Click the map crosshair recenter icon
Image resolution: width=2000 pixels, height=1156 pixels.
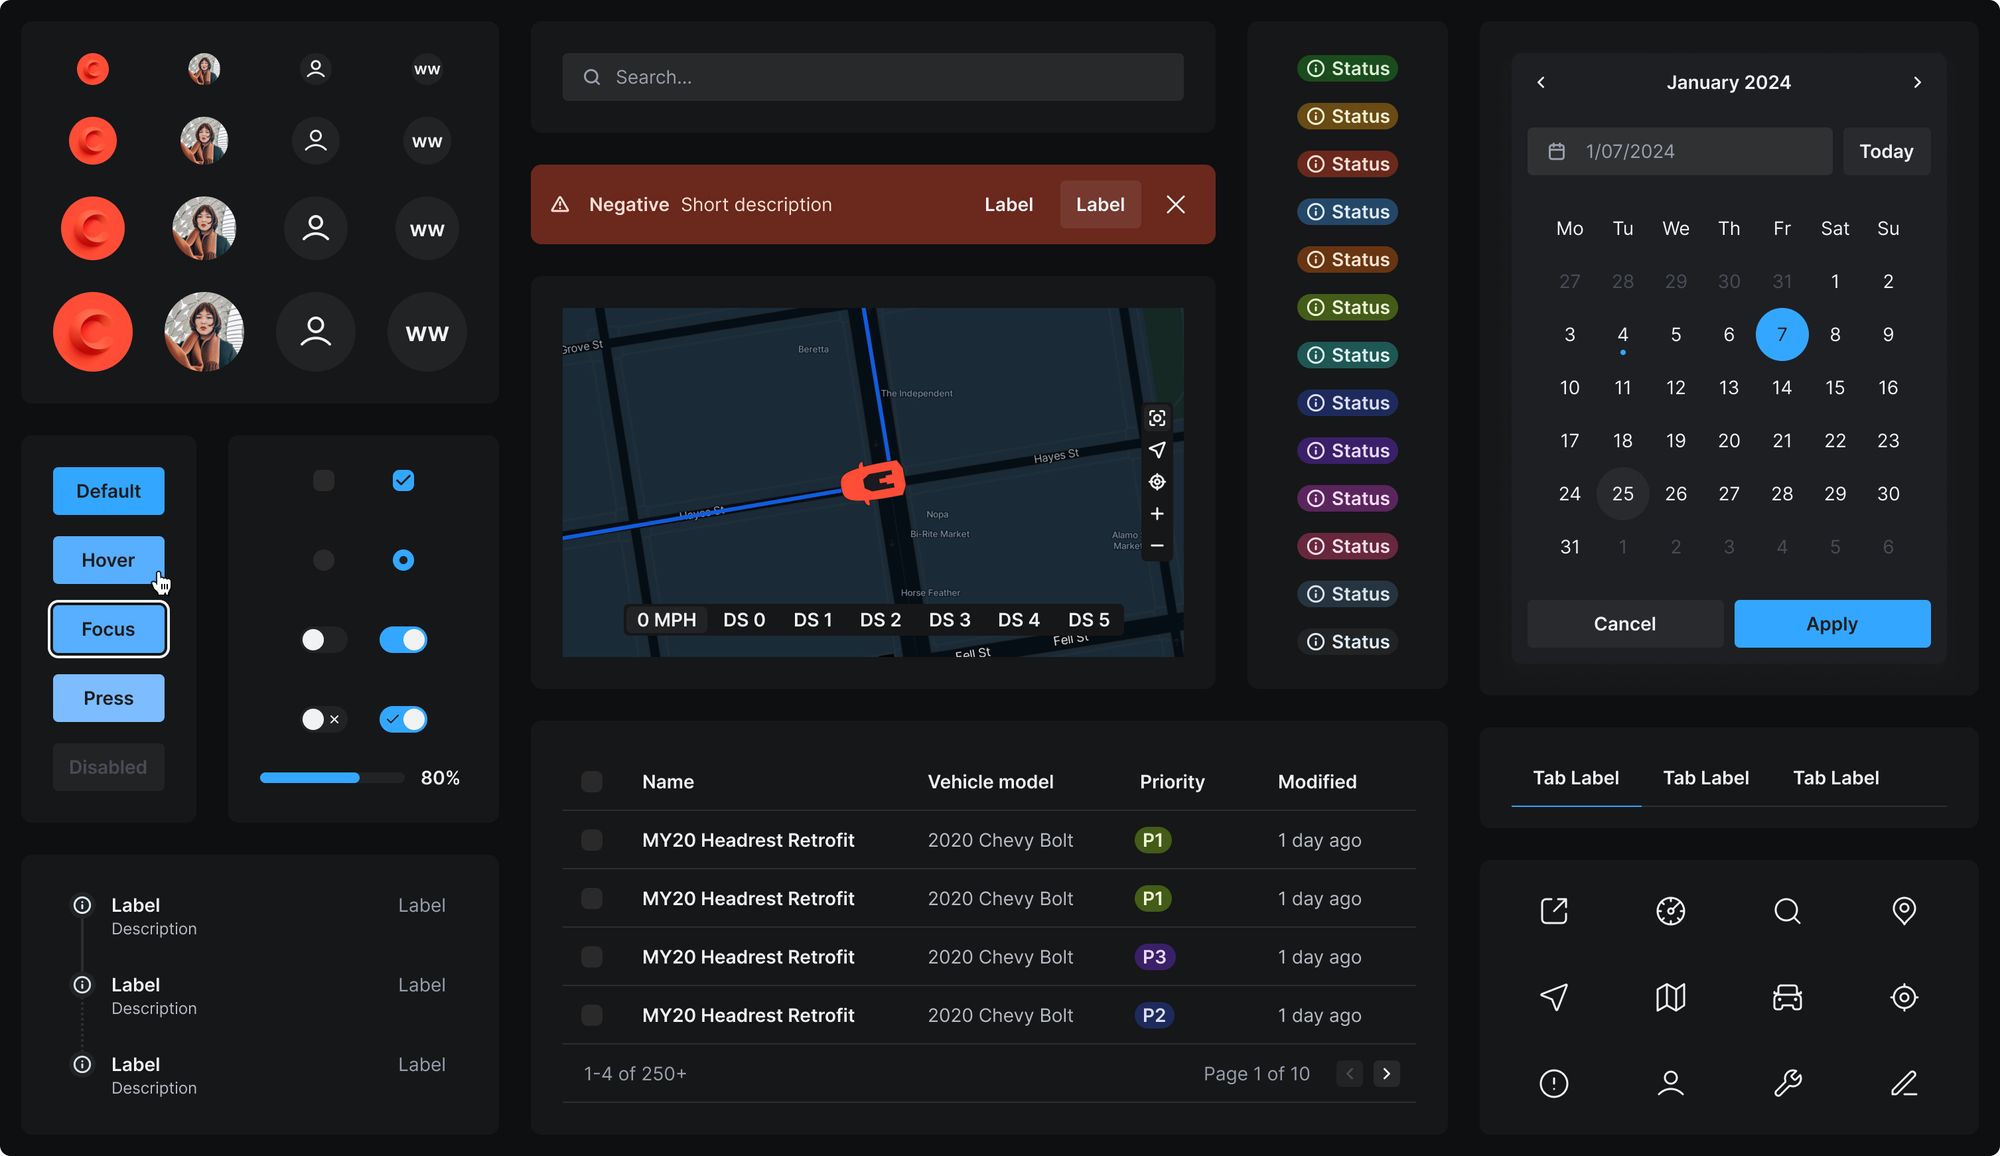click(1157, 482)
